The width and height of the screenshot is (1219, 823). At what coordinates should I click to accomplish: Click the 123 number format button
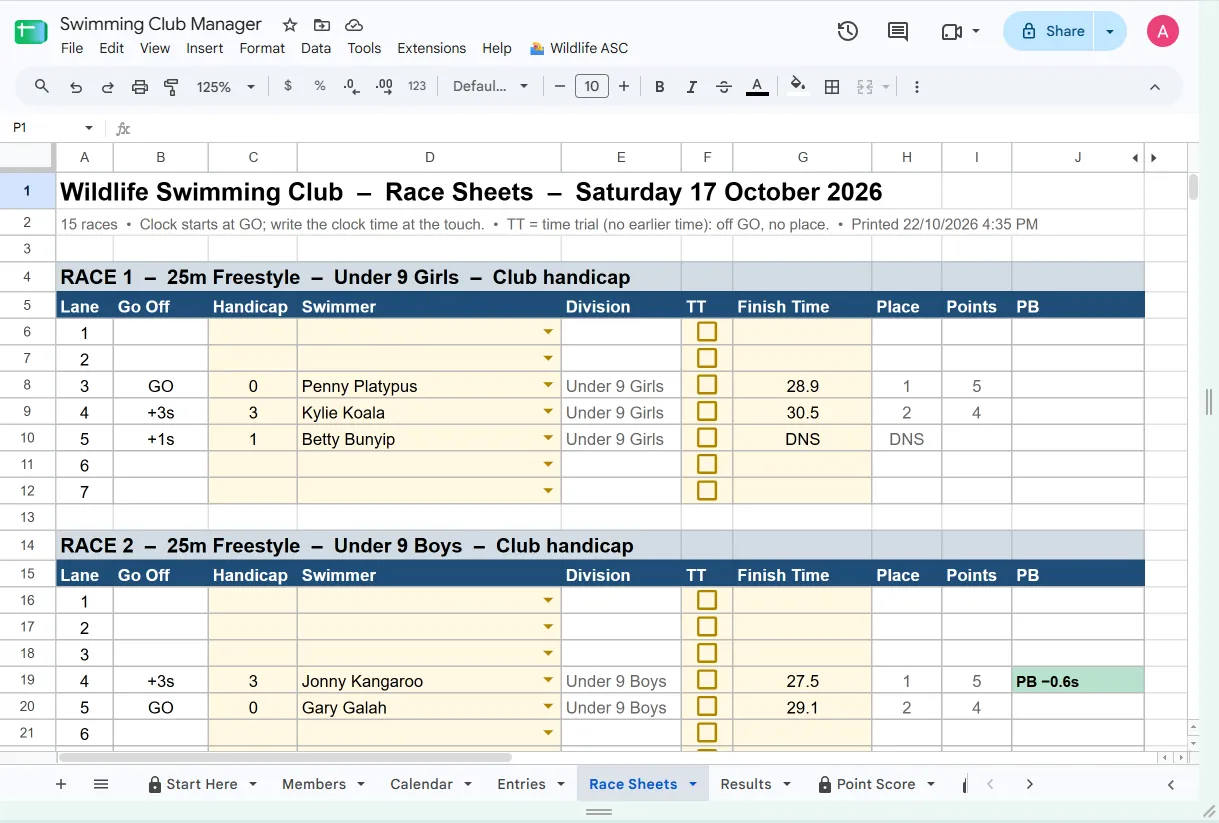click(417, 86)
